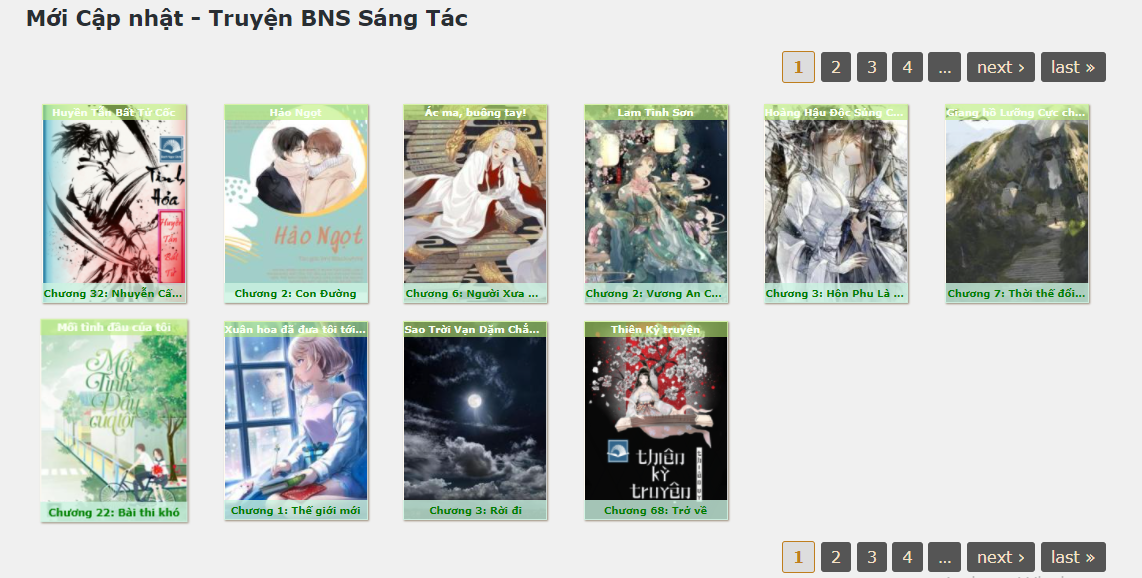Click the top pagination ellipsis button
Image resolution: width=1142 pixels, height=578 pixels.
944,67
